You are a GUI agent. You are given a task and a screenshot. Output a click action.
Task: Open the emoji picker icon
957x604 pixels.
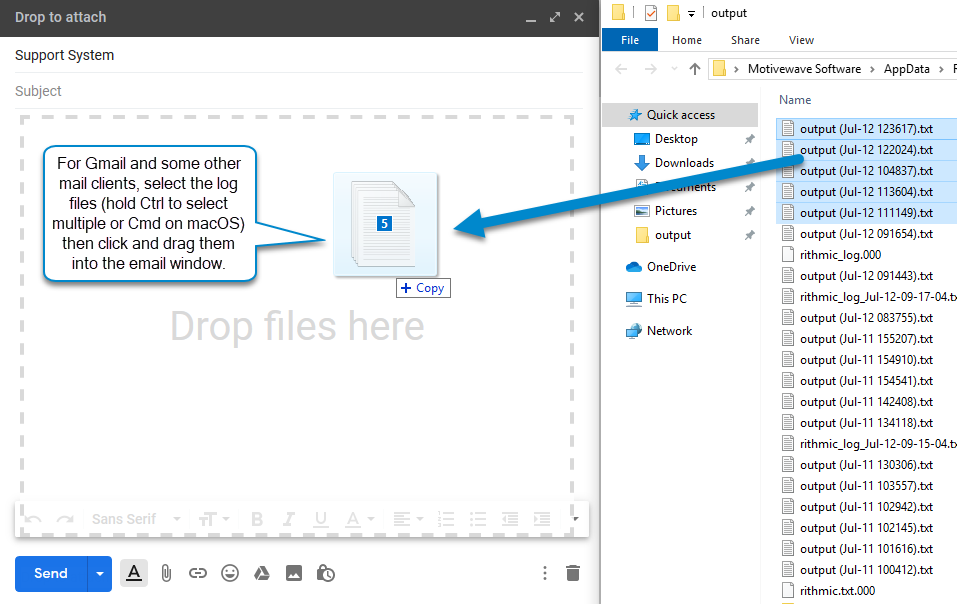click(230, 573)
